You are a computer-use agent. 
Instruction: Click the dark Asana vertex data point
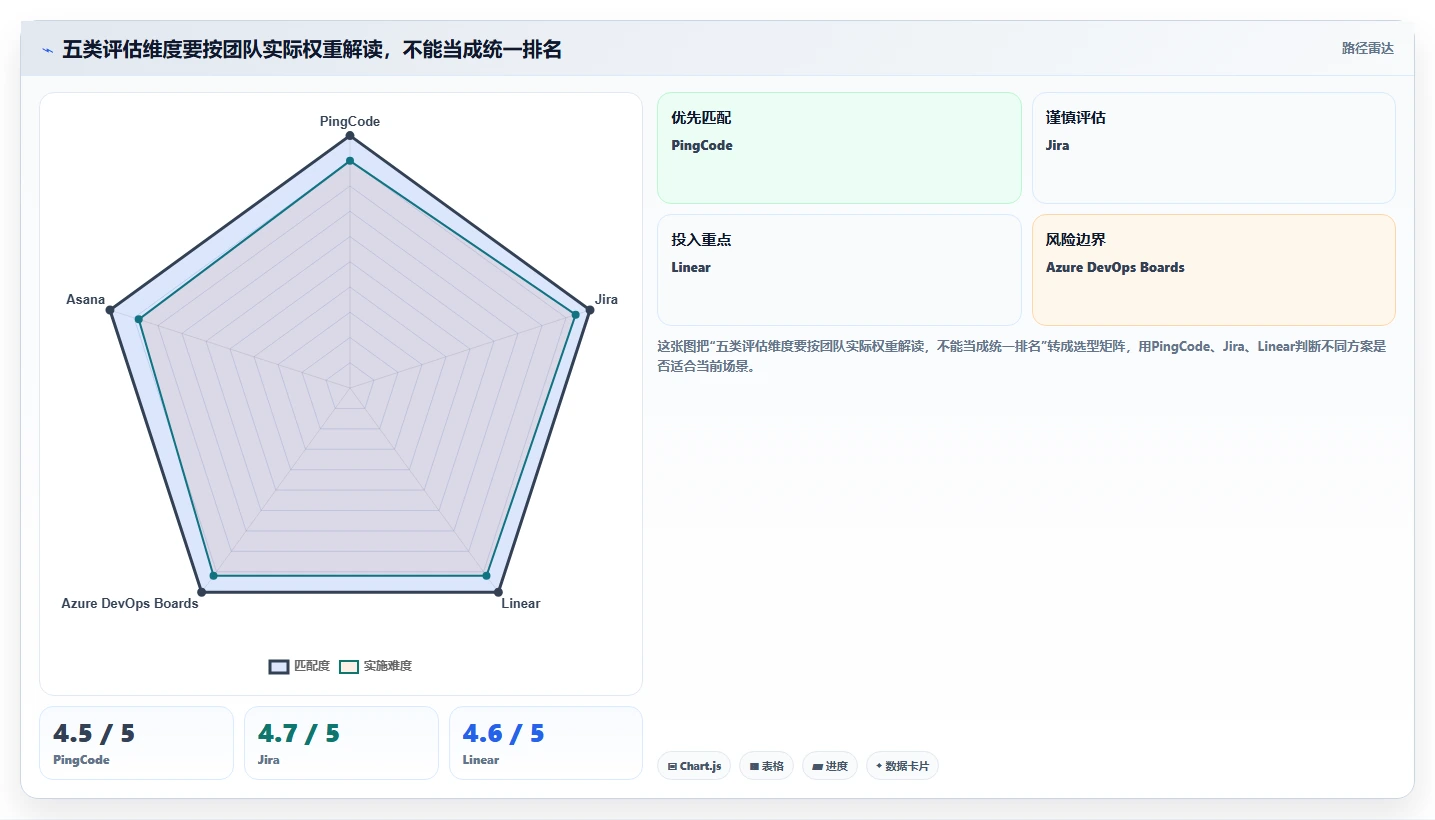tap(111, 310)
